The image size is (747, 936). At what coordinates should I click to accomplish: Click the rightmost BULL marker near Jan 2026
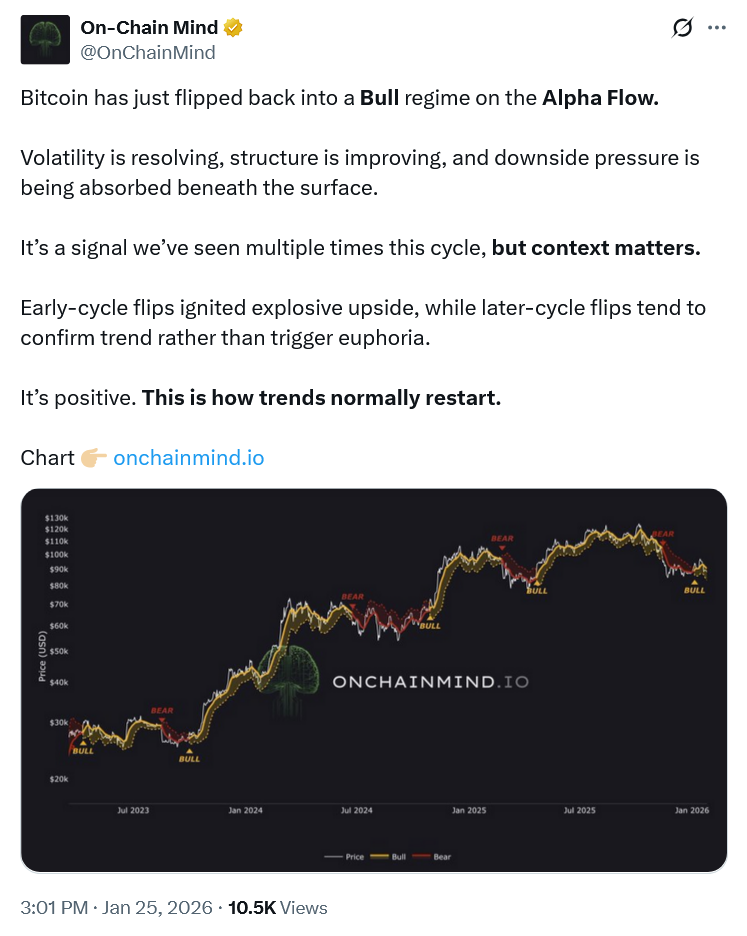pyautogui.click(x=694, y=590)
